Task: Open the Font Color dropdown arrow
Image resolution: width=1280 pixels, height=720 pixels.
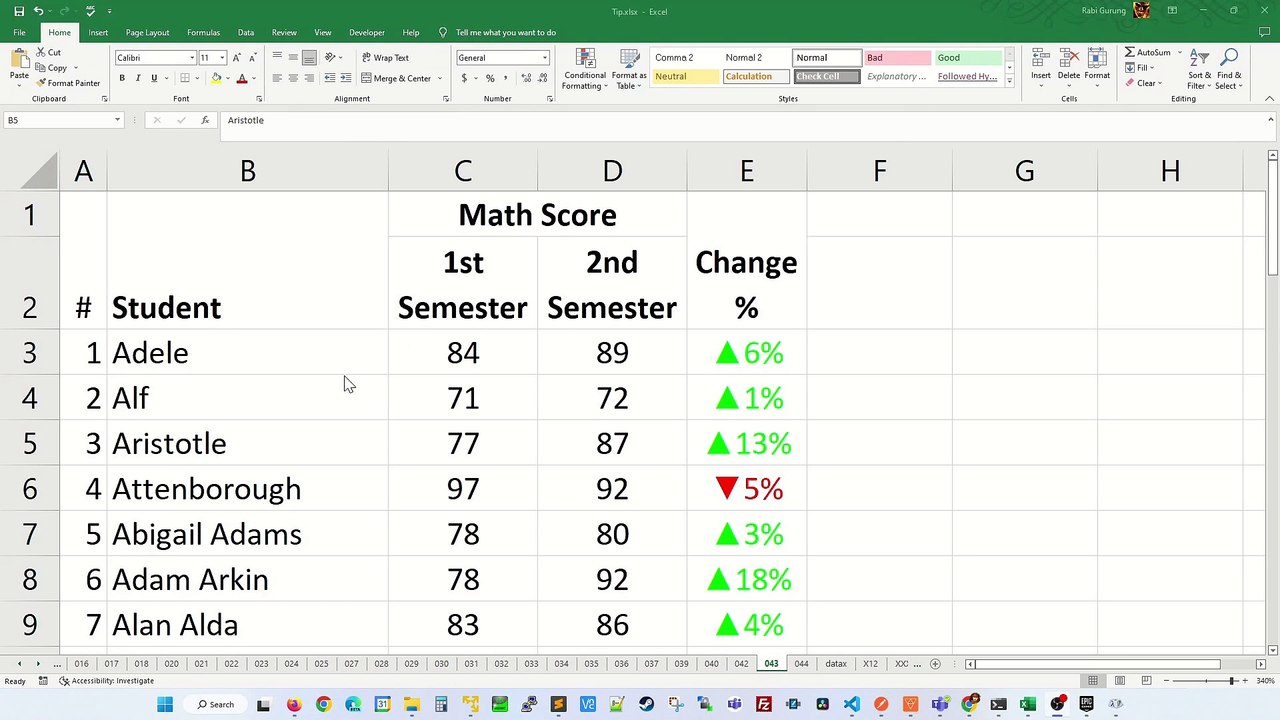Action: tap(253, 78)
